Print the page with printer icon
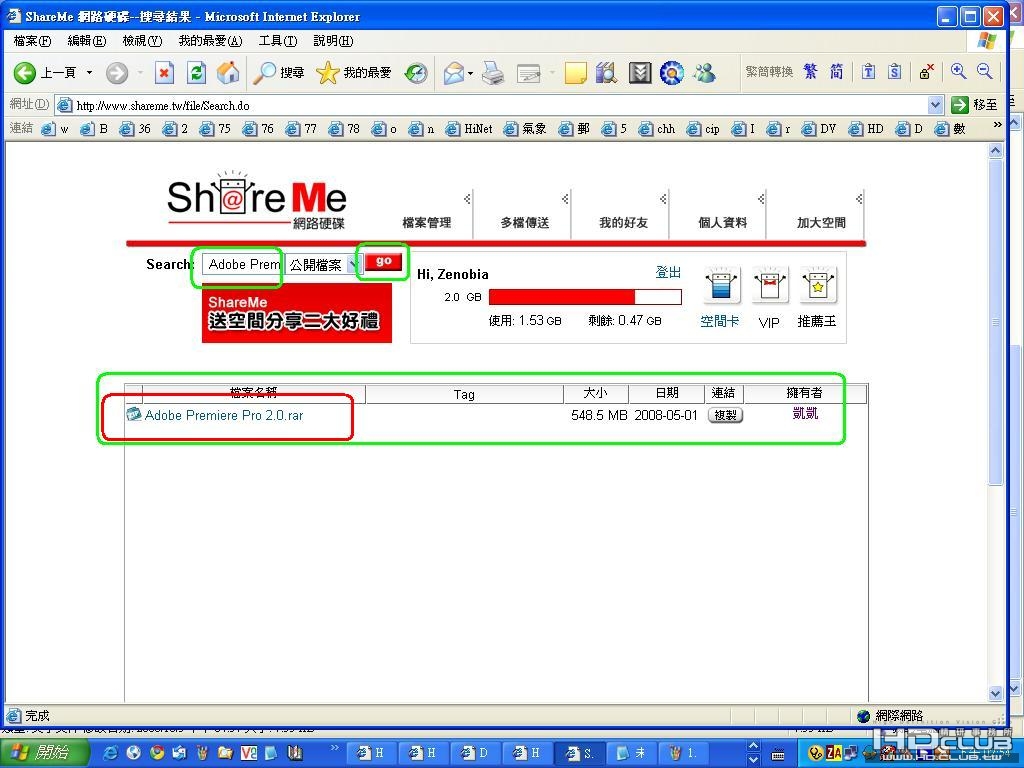 [493, 72]
